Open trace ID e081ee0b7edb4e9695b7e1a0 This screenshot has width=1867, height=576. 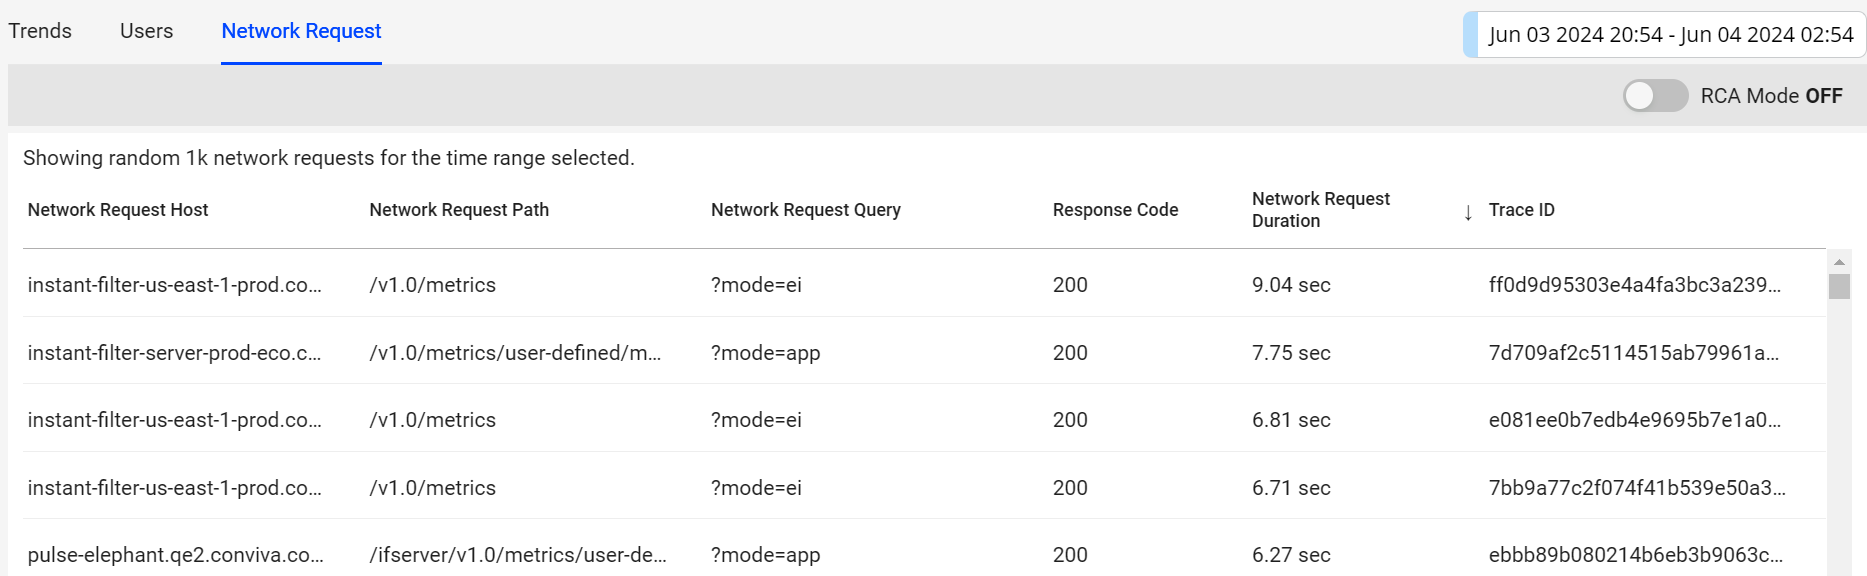pyautogui.click(x=1634, y=420)
